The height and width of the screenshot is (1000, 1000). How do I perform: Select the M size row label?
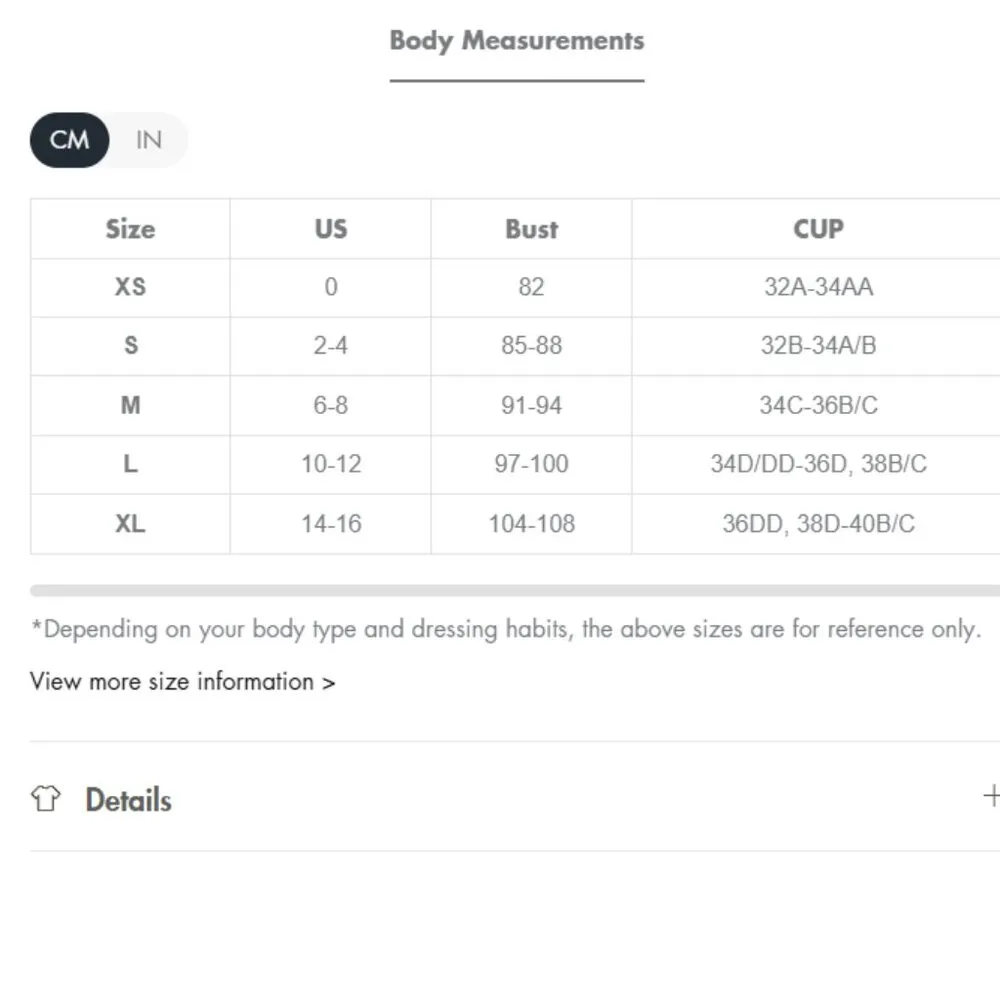[130, 405]
